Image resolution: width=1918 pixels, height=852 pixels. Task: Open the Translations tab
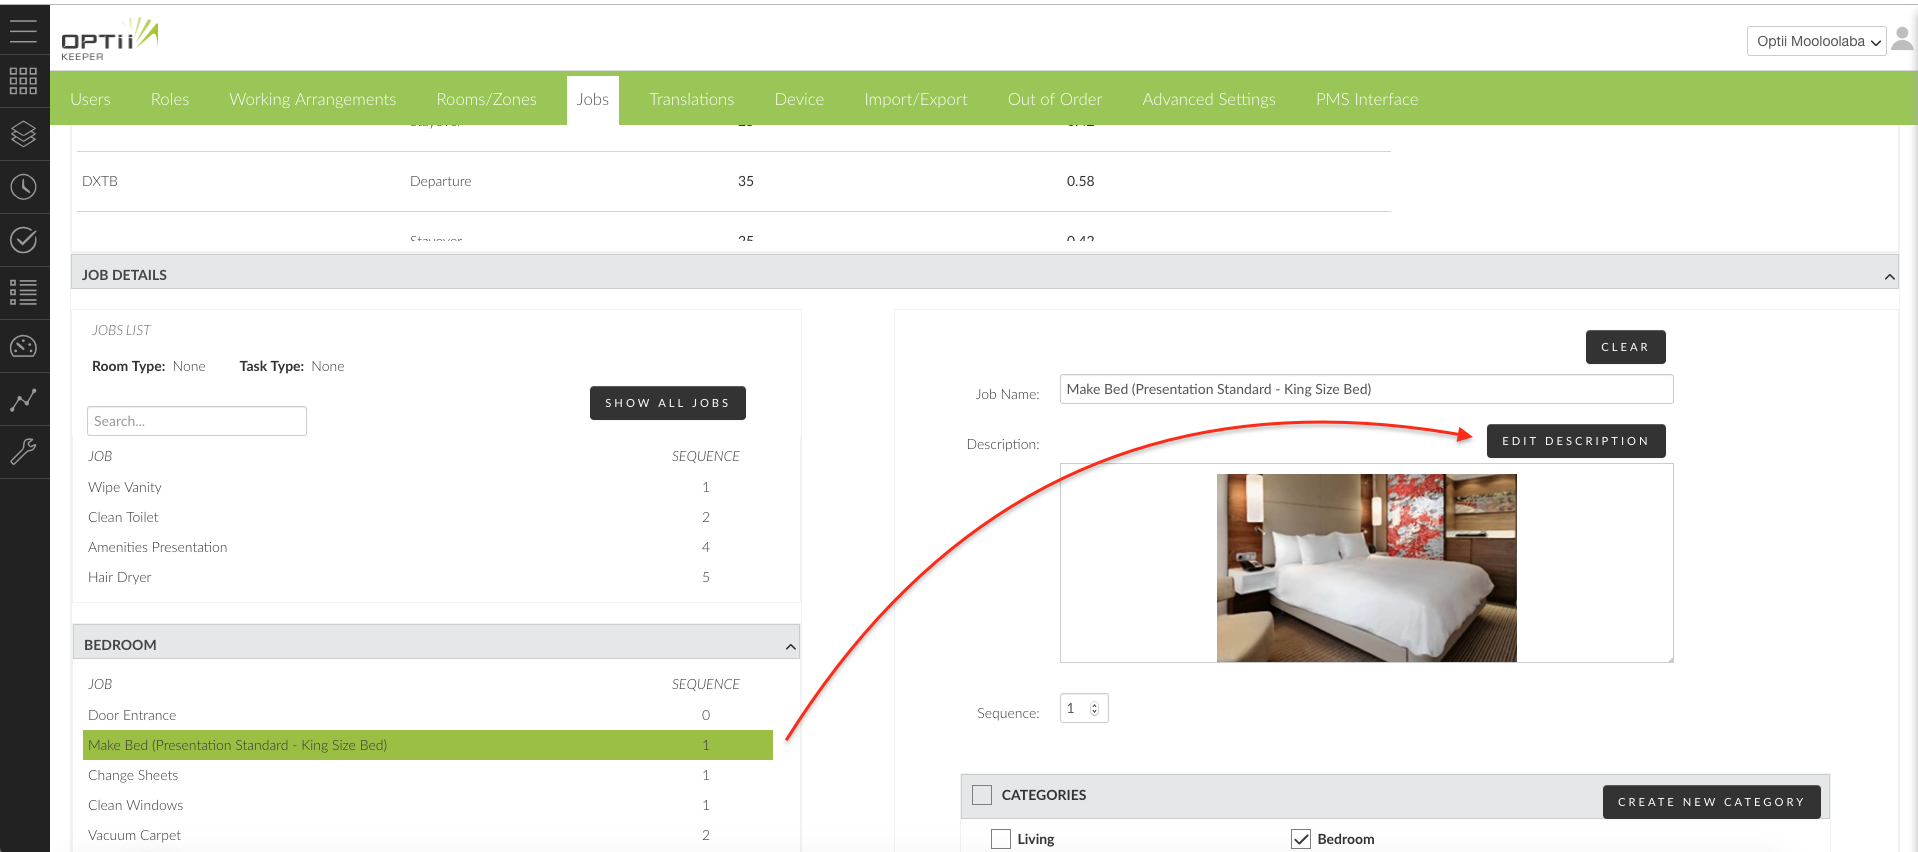pos(692,99)
